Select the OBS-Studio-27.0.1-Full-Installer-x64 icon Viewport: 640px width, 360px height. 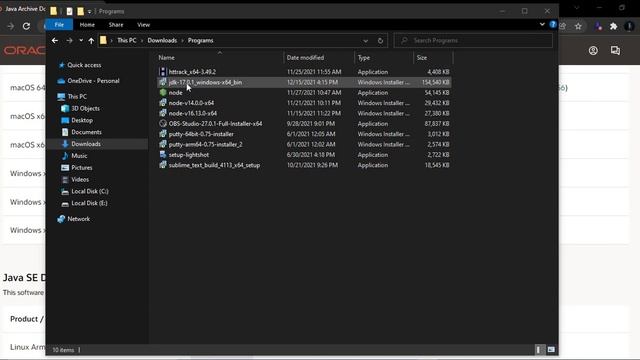[x=163, y=124]
